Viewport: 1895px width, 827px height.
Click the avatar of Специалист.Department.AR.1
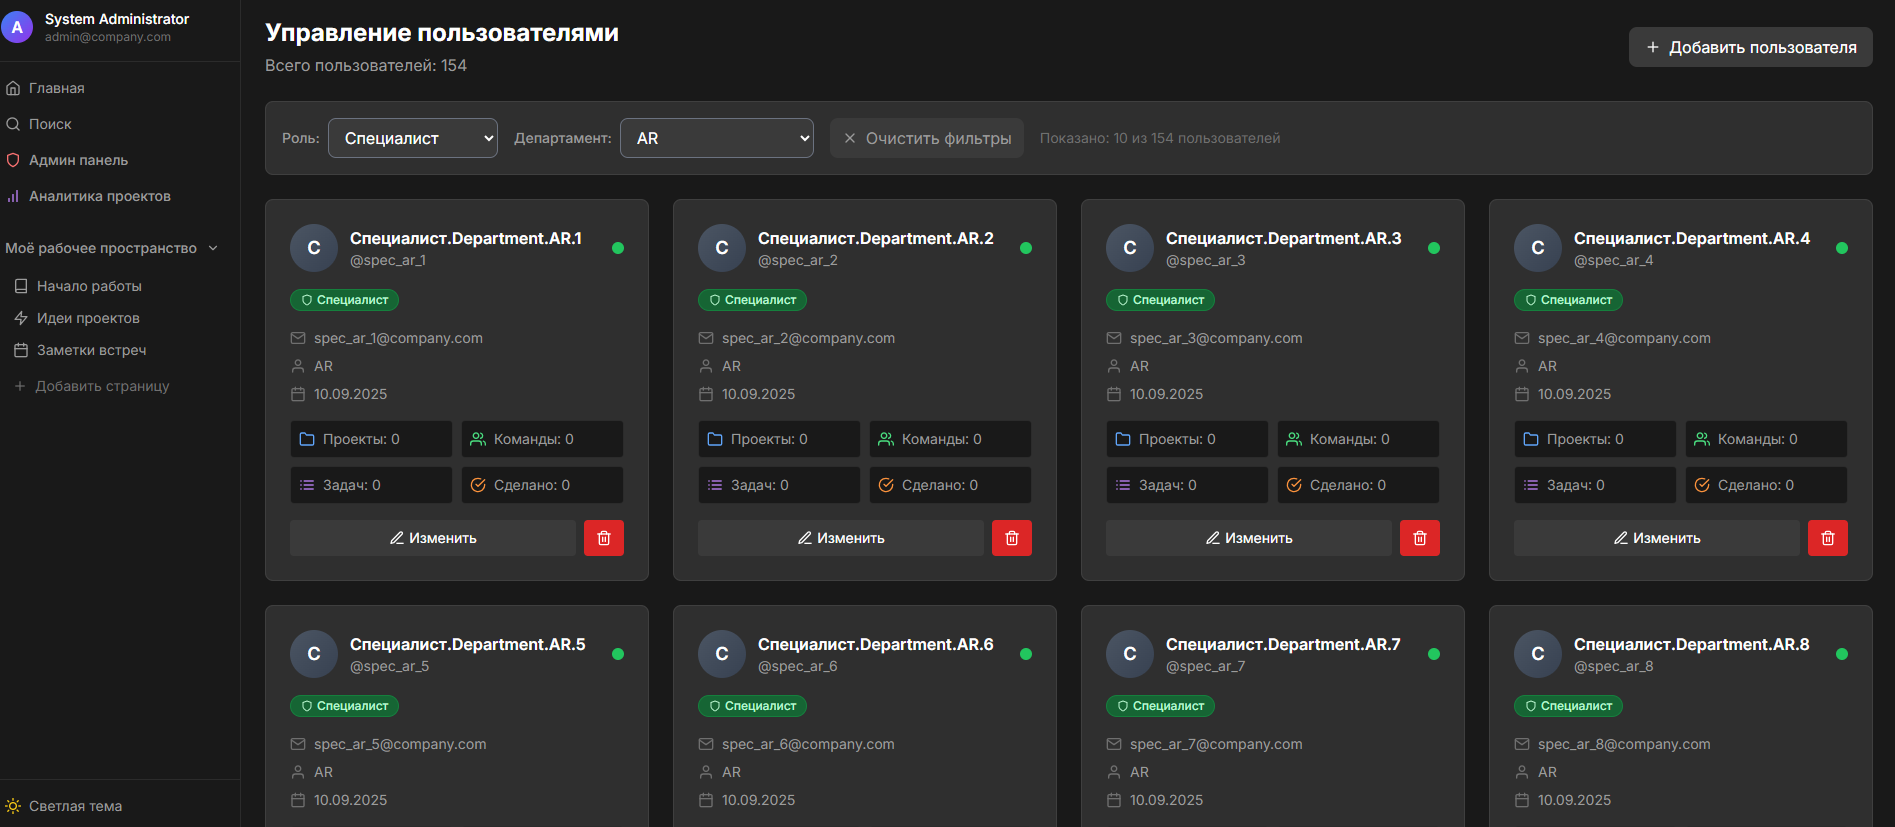314,248
